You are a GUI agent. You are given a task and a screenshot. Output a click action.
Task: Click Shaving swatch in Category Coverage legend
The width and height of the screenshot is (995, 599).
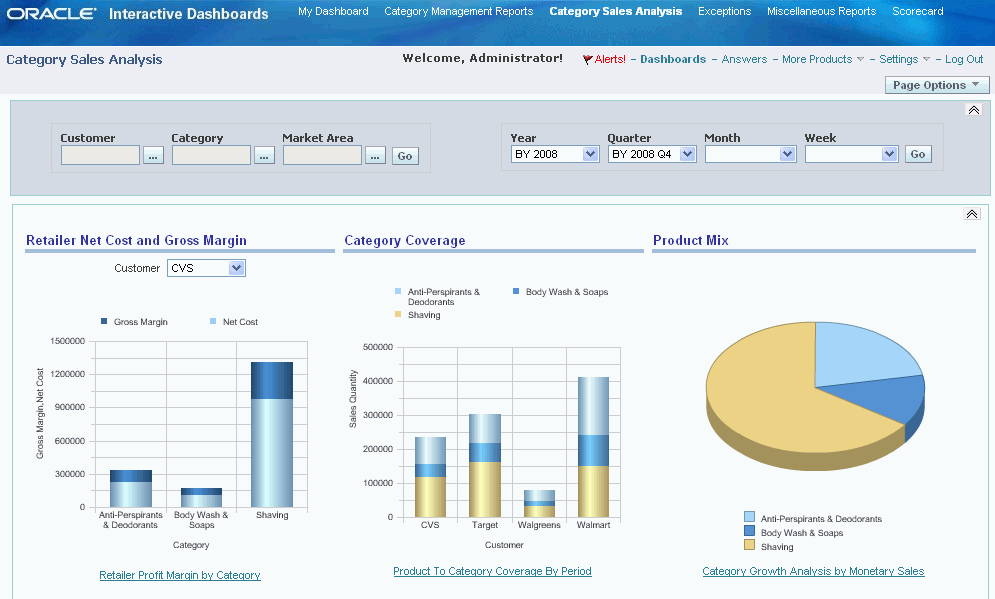398,314
